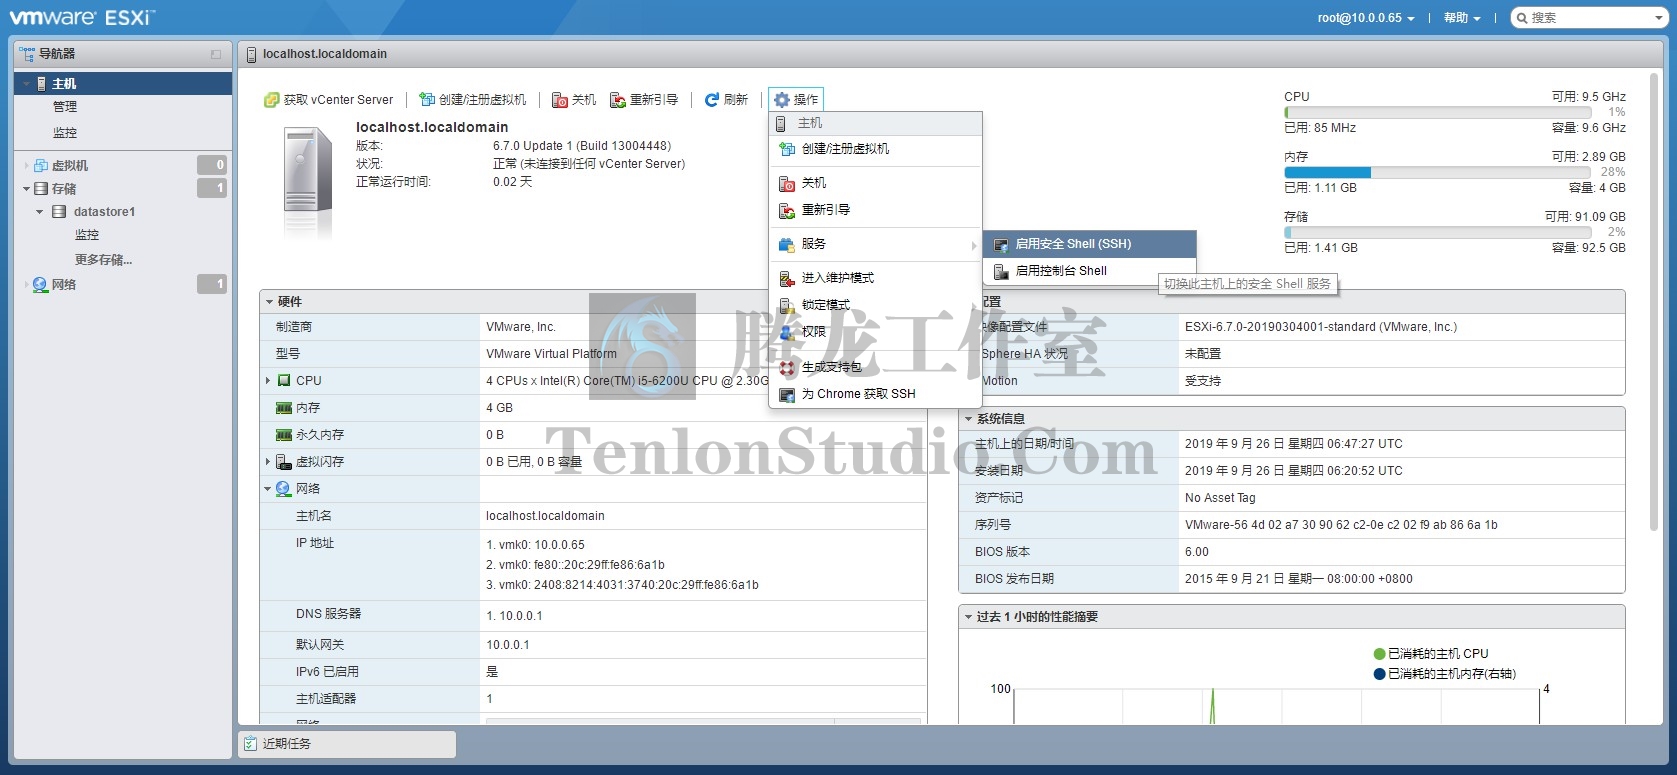The width and height of the screenshot is (1677, 775).
Task: Click the 已消耗的主机内存(右轴) legend item
Action: click(x=1445, y=674)
